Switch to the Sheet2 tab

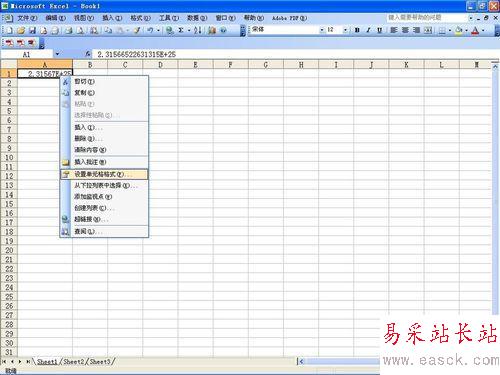pyautogui.click(x=74, y=361)
